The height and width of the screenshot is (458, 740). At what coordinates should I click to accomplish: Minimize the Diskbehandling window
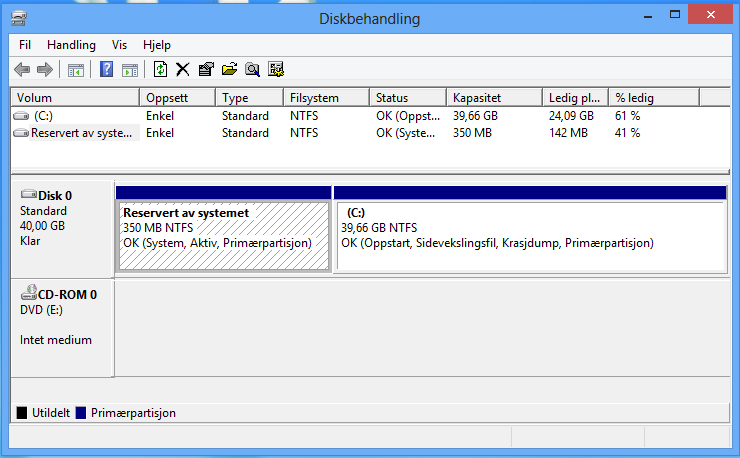pyautogui.click(x=648, y=15)
